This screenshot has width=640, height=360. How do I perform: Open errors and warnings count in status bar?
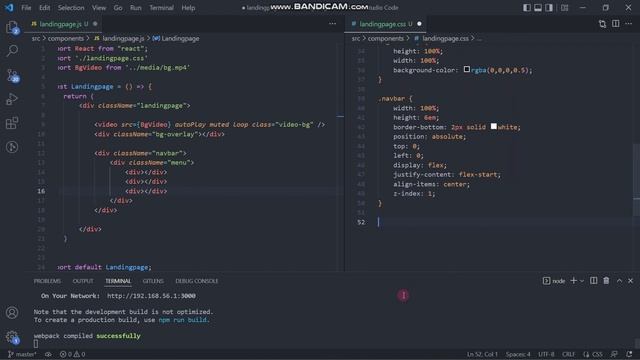point(73,354)
